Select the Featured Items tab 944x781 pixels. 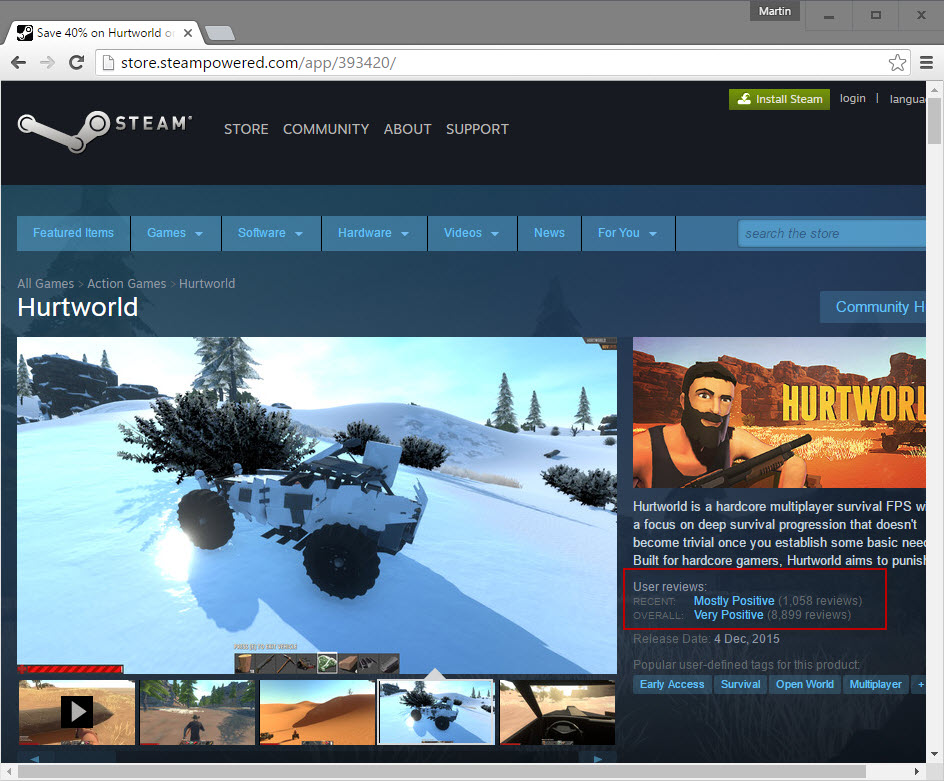pos(73,233)
